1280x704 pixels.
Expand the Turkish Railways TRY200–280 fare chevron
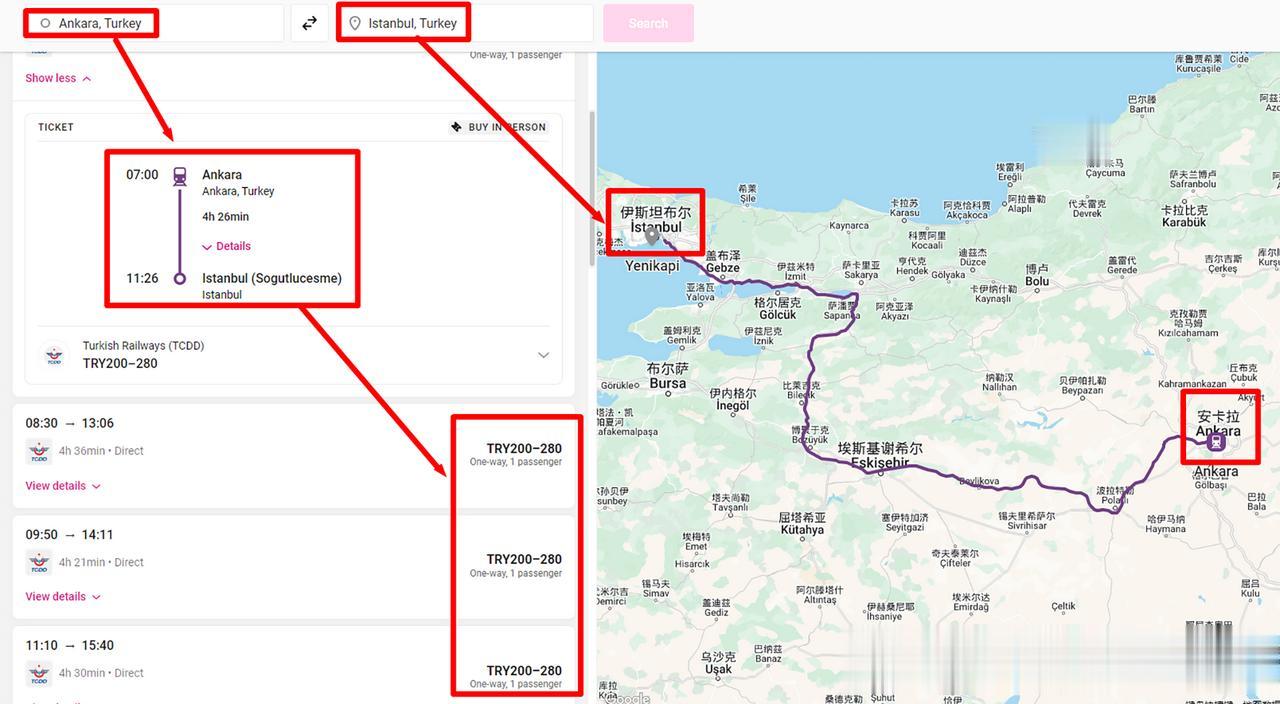pos(543,355)
